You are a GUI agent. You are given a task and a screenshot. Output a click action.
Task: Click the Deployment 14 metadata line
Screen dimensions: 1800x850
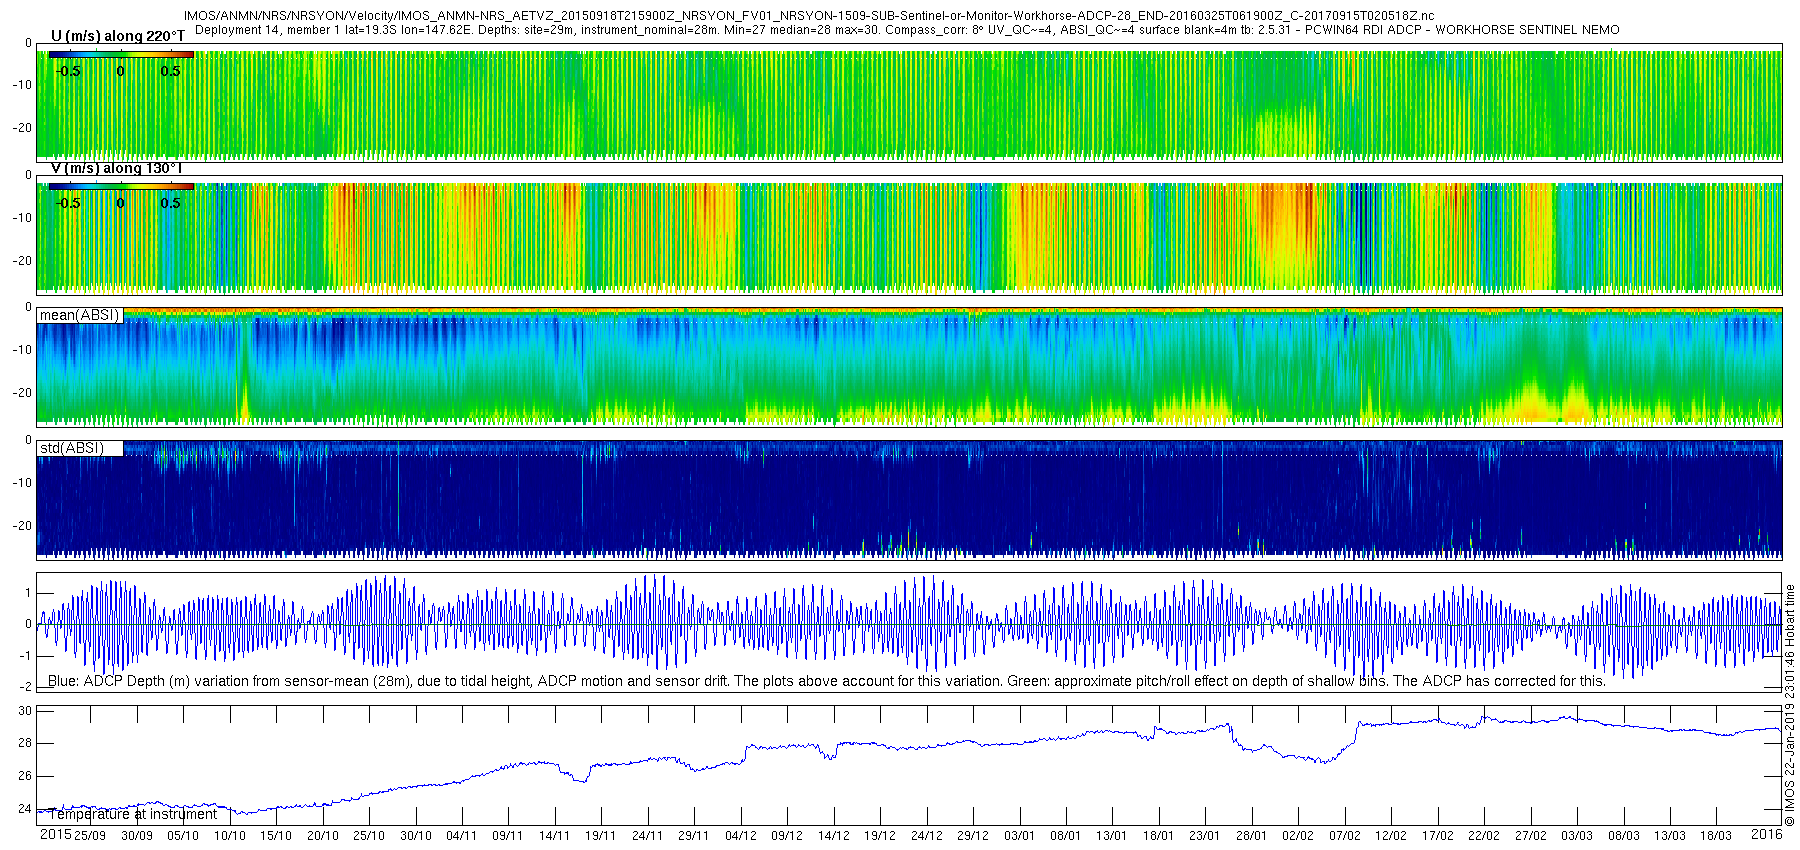907,30
